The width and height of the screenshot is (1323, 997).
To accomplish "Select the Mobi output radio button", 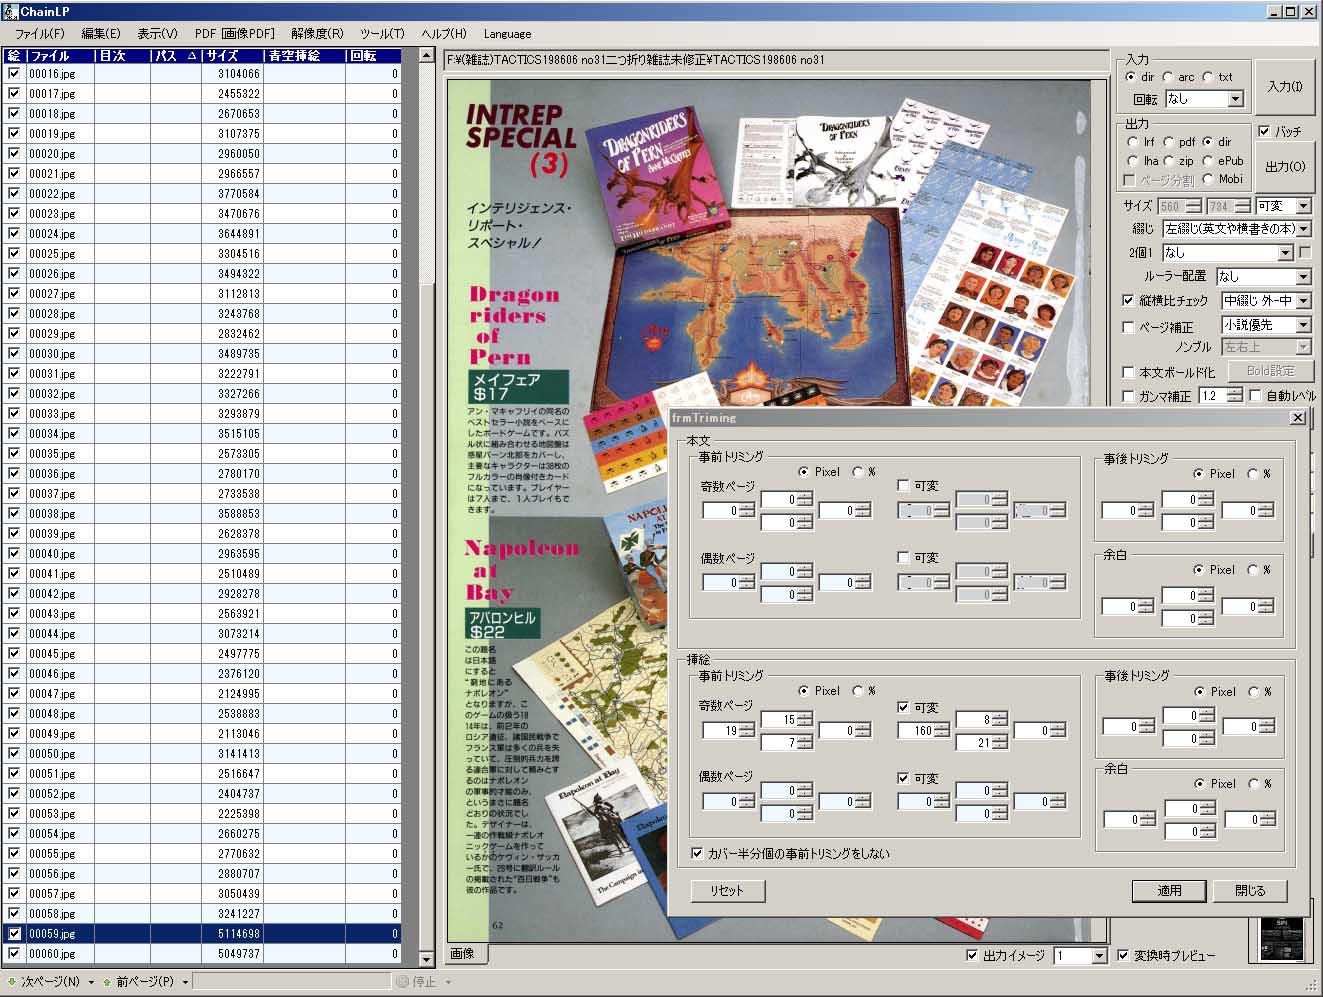I will pos(1208,179).
